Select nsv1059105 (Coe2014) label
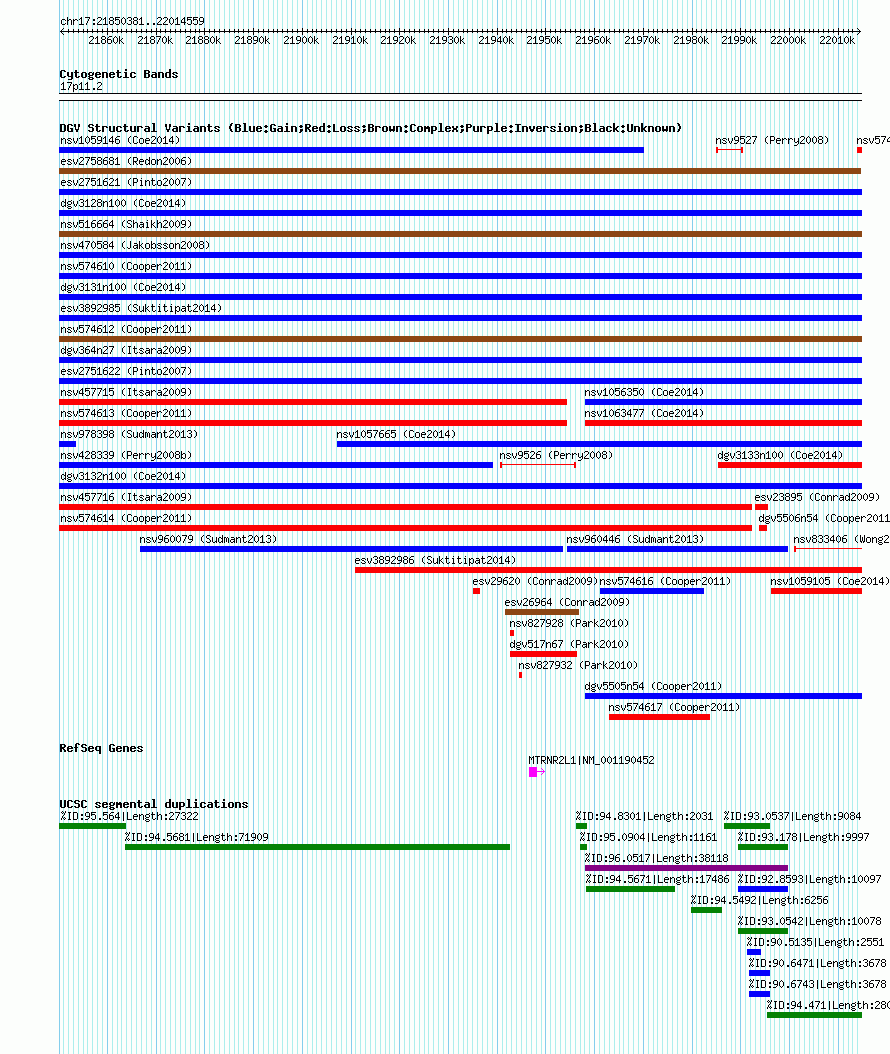890x1054 pixels. coord(830,581)
